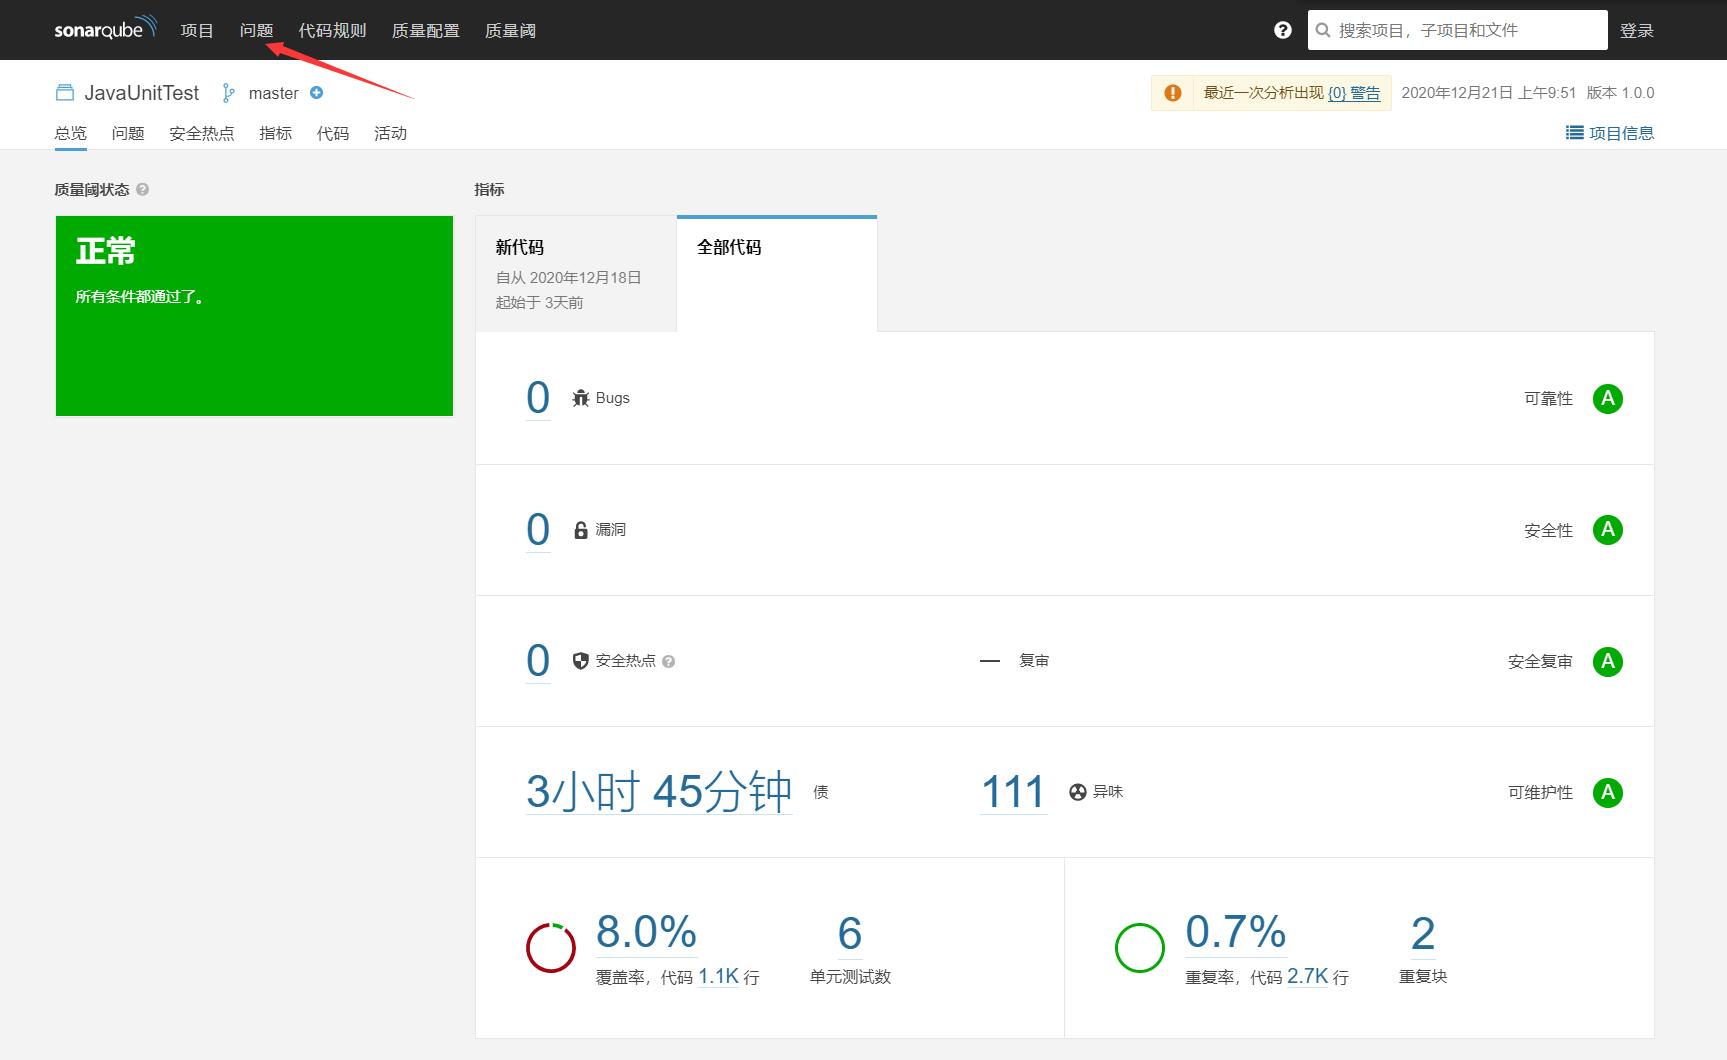Click the SonarQube logo
Screen dimensions: 1727x1060
pyautogui.click(x=105, y=29)
